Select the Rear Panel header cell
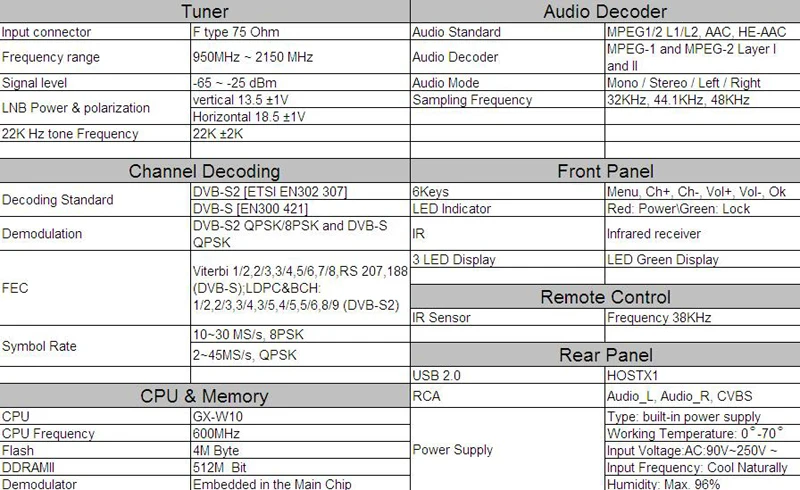The width and height of the screenshot is (800, 490). point(605,355)
